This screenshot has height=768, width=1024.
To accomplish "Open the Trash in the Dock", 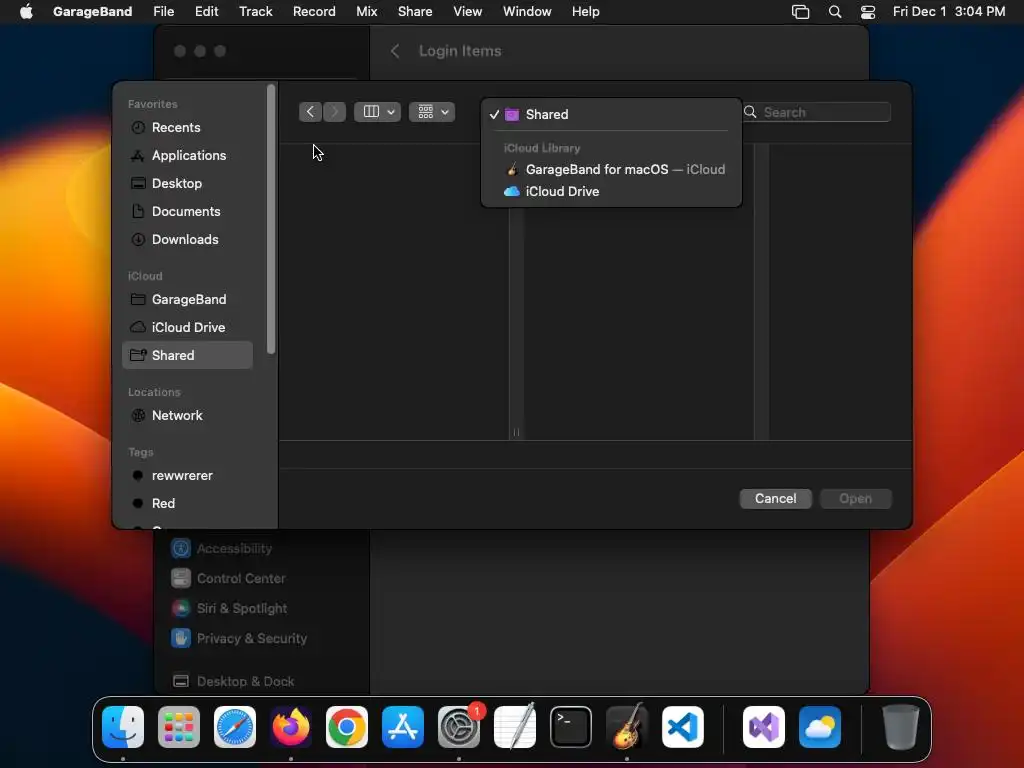I will (x=901, y=727).
